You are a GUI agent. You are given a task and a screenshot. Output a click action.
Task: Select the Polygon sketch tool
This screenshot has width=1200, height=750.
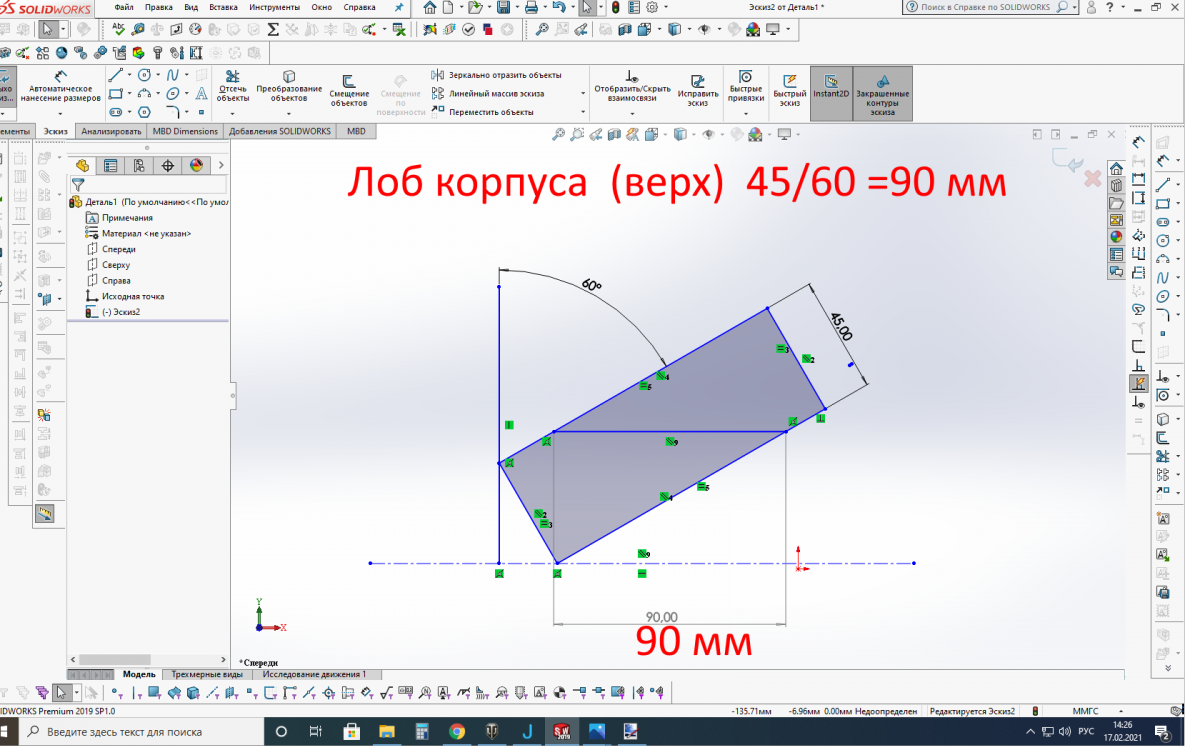pyautogui.click(x=145, y=112)
